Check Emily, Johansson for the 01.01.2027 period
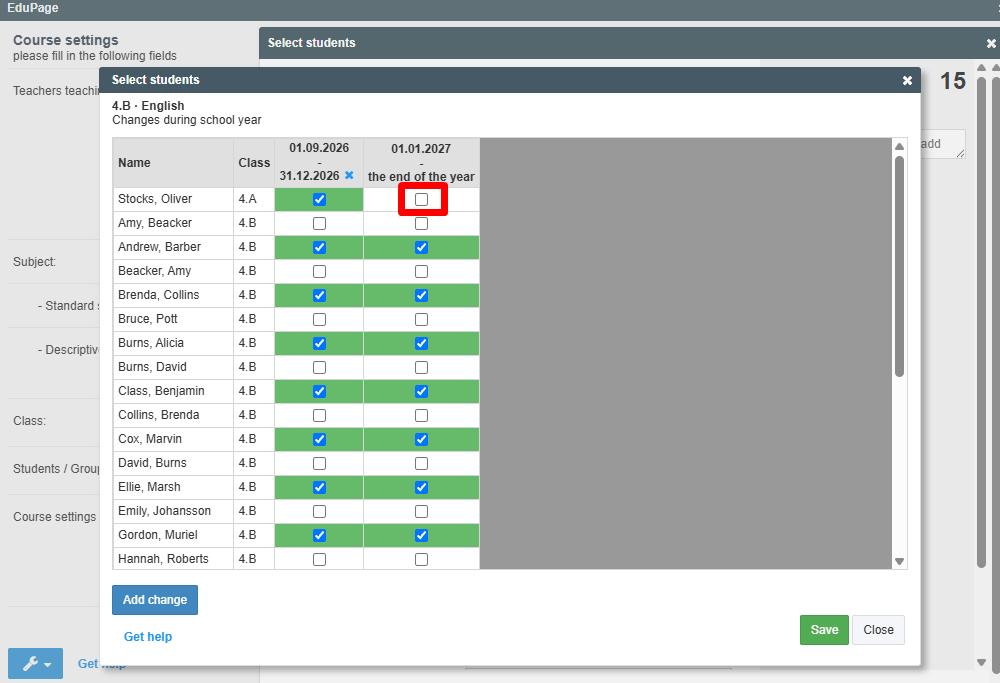 pyautogui.click(x=422, y=511)
